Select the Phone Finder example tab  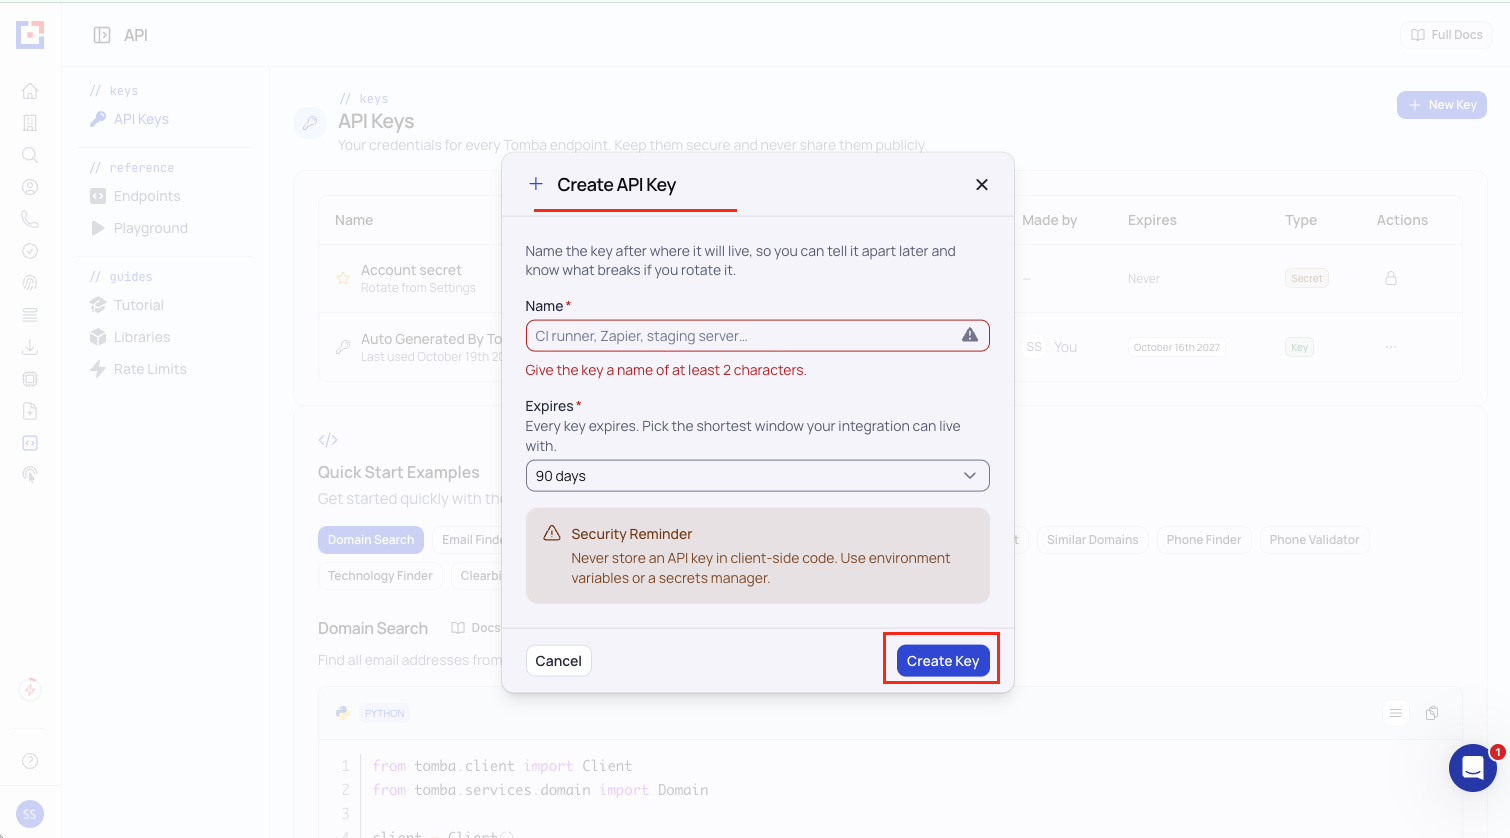1203,540
